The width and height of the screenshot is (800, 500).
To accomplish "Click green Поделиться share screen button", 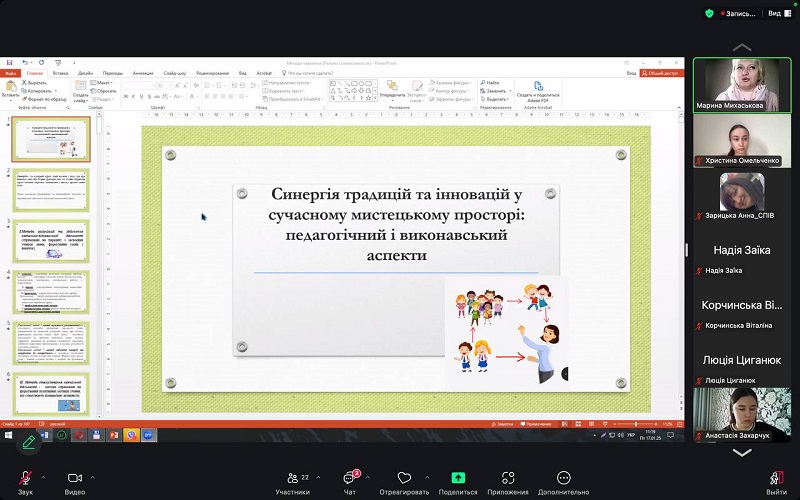I will 458,483.
